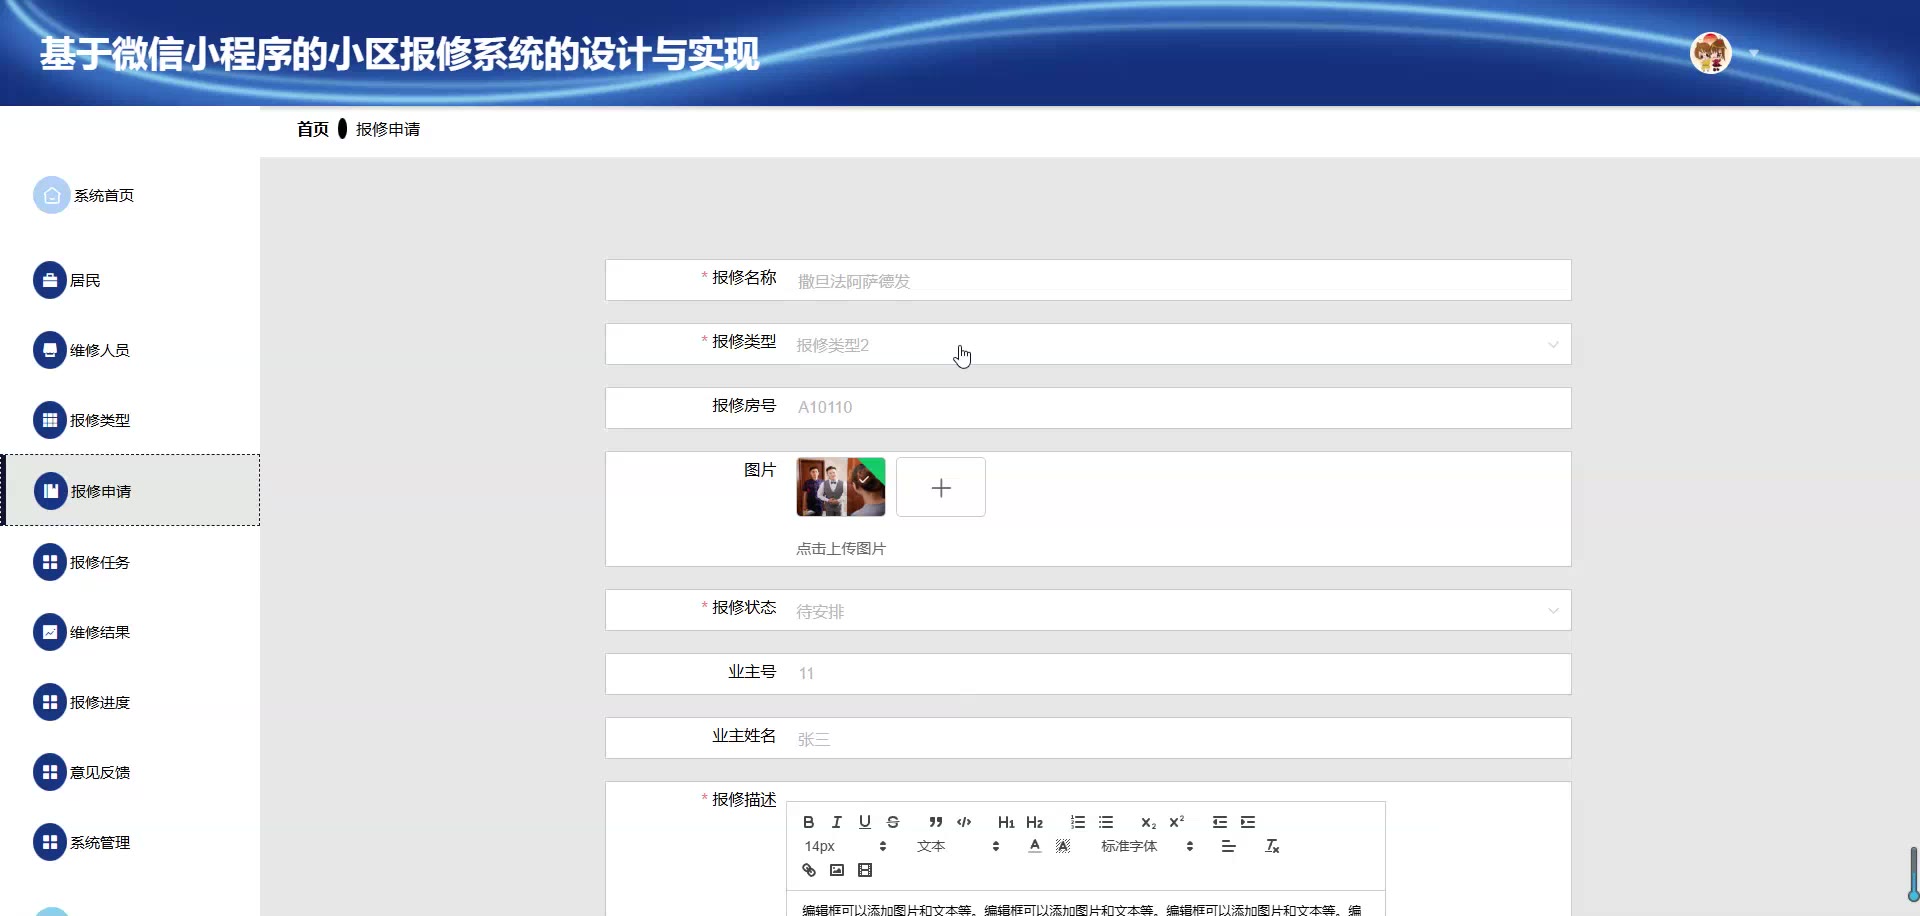Clear text formatting in the editor

click(1272, 846)
